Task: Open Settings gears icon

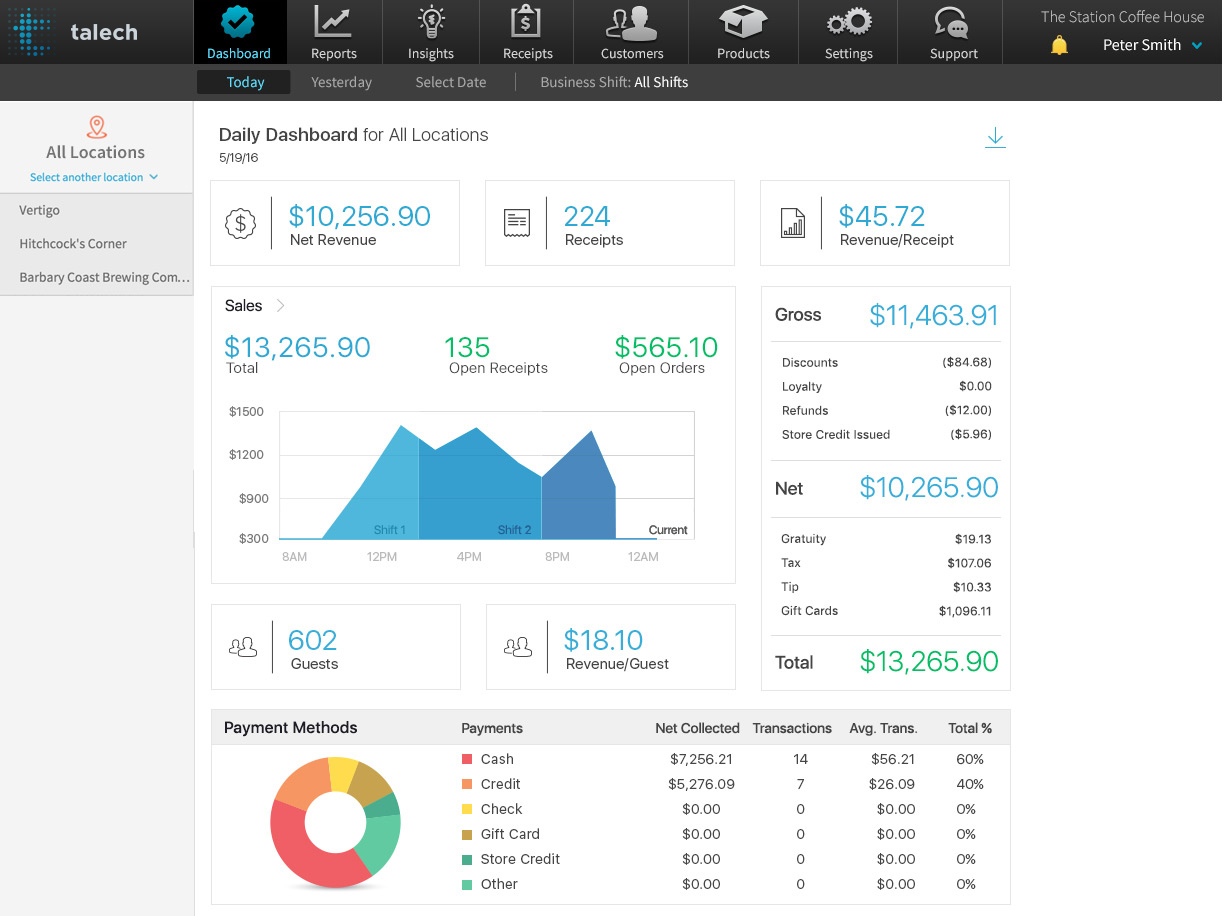Action: [848, 22]
